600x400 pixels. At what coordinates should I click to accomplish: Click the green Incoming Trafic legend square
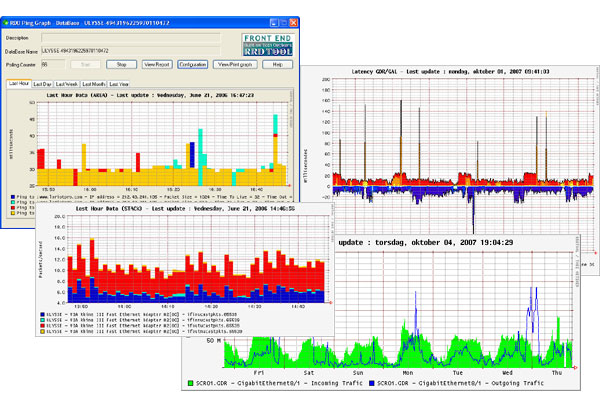point(190,382)
